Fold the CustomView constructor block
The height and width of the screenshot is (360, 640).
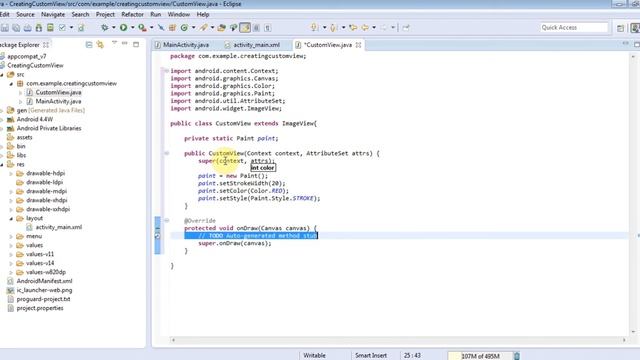[x=167, y=153]
